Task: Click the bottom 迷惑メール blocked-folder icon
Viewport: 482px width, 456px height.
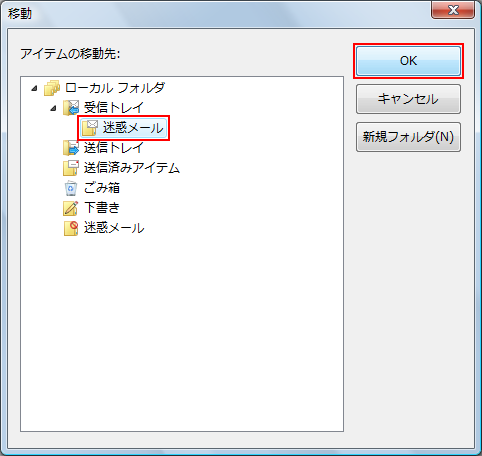Action: point(71,228)
